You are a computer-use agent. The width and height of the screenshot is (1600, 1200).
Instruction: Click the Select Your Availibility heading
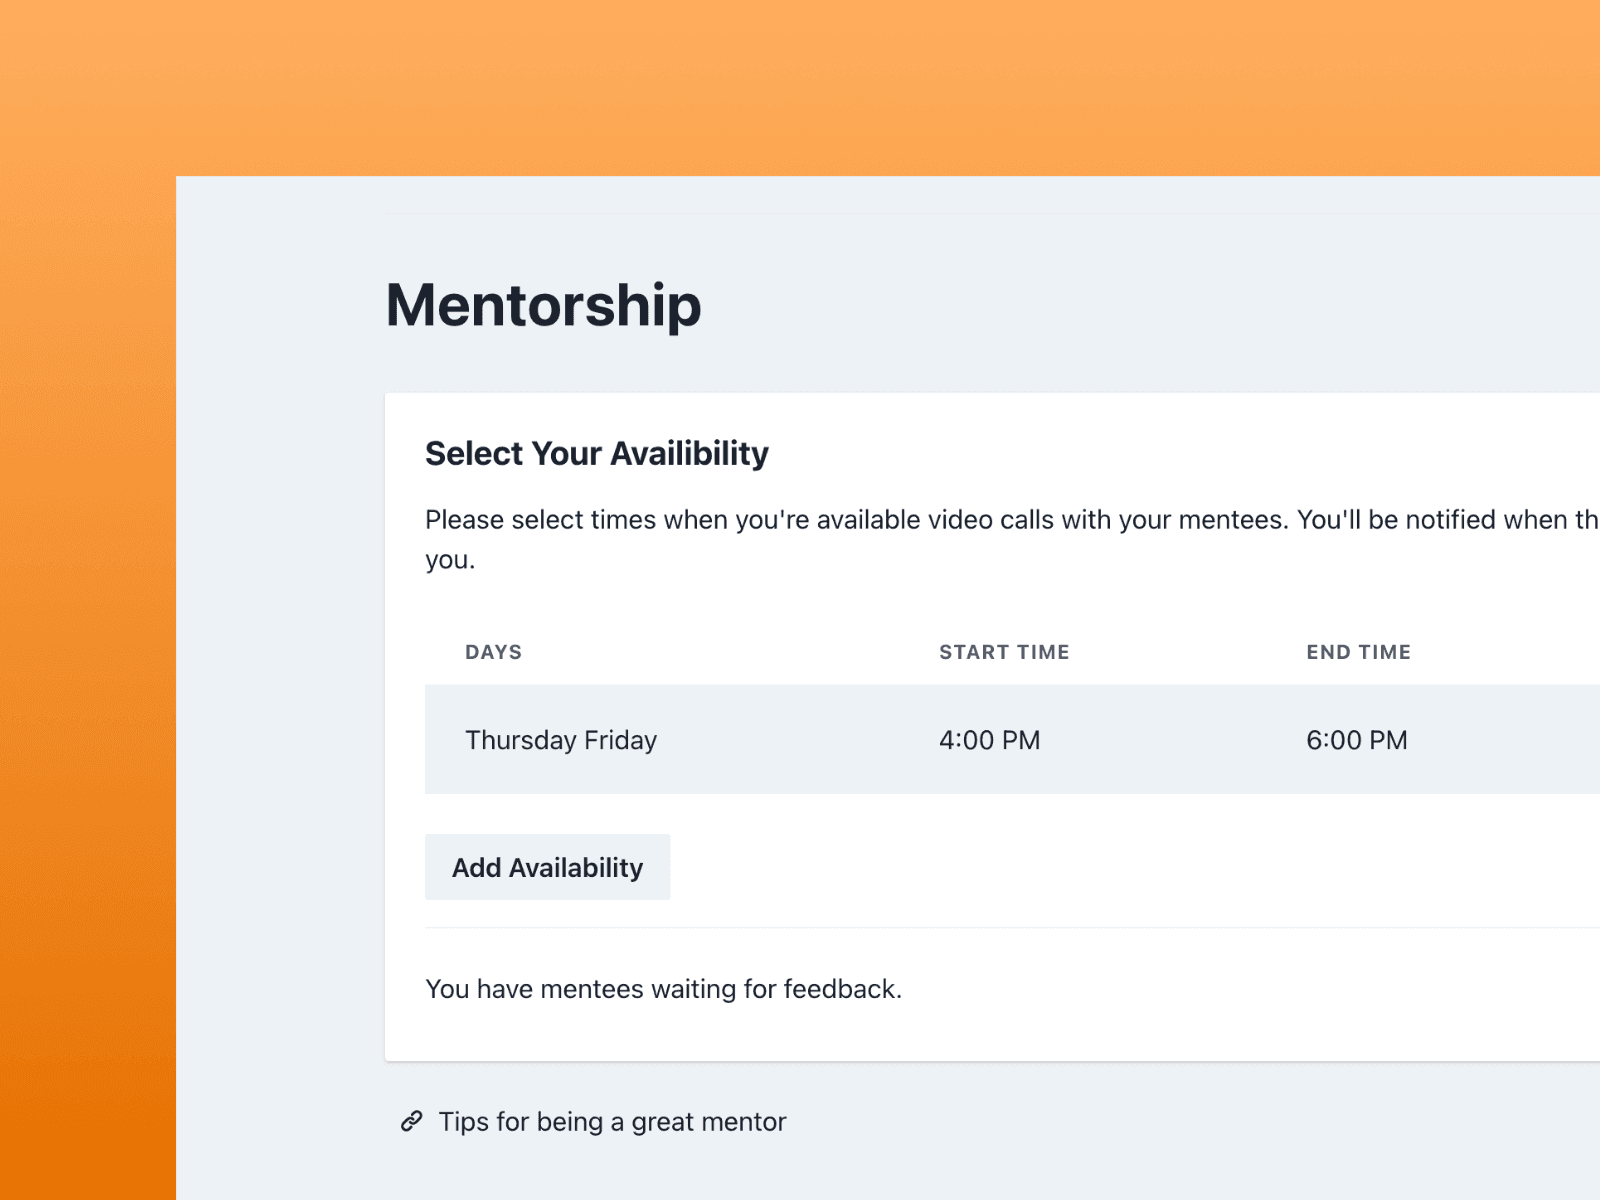pyautogui.click(x=596, y=453)
